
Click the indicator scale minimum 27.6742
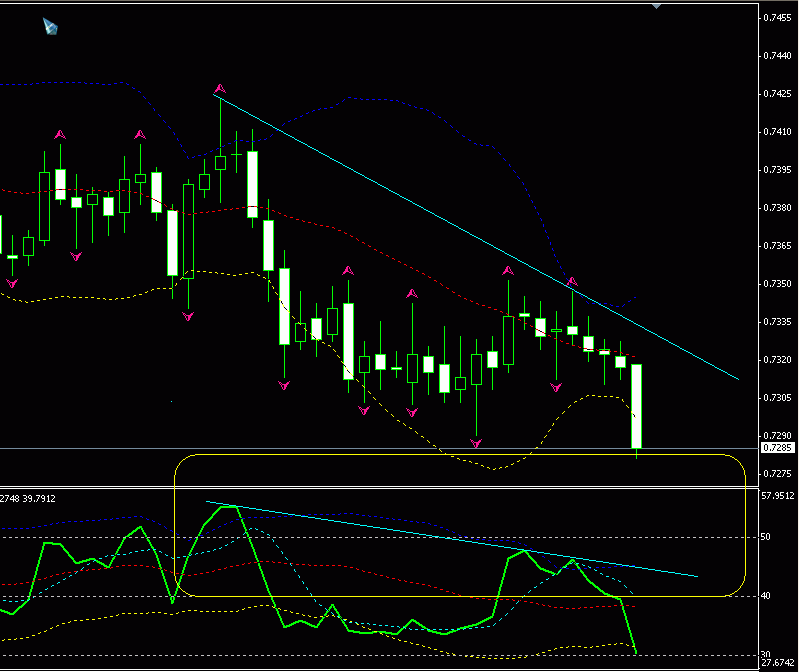(x=778, y=663)
